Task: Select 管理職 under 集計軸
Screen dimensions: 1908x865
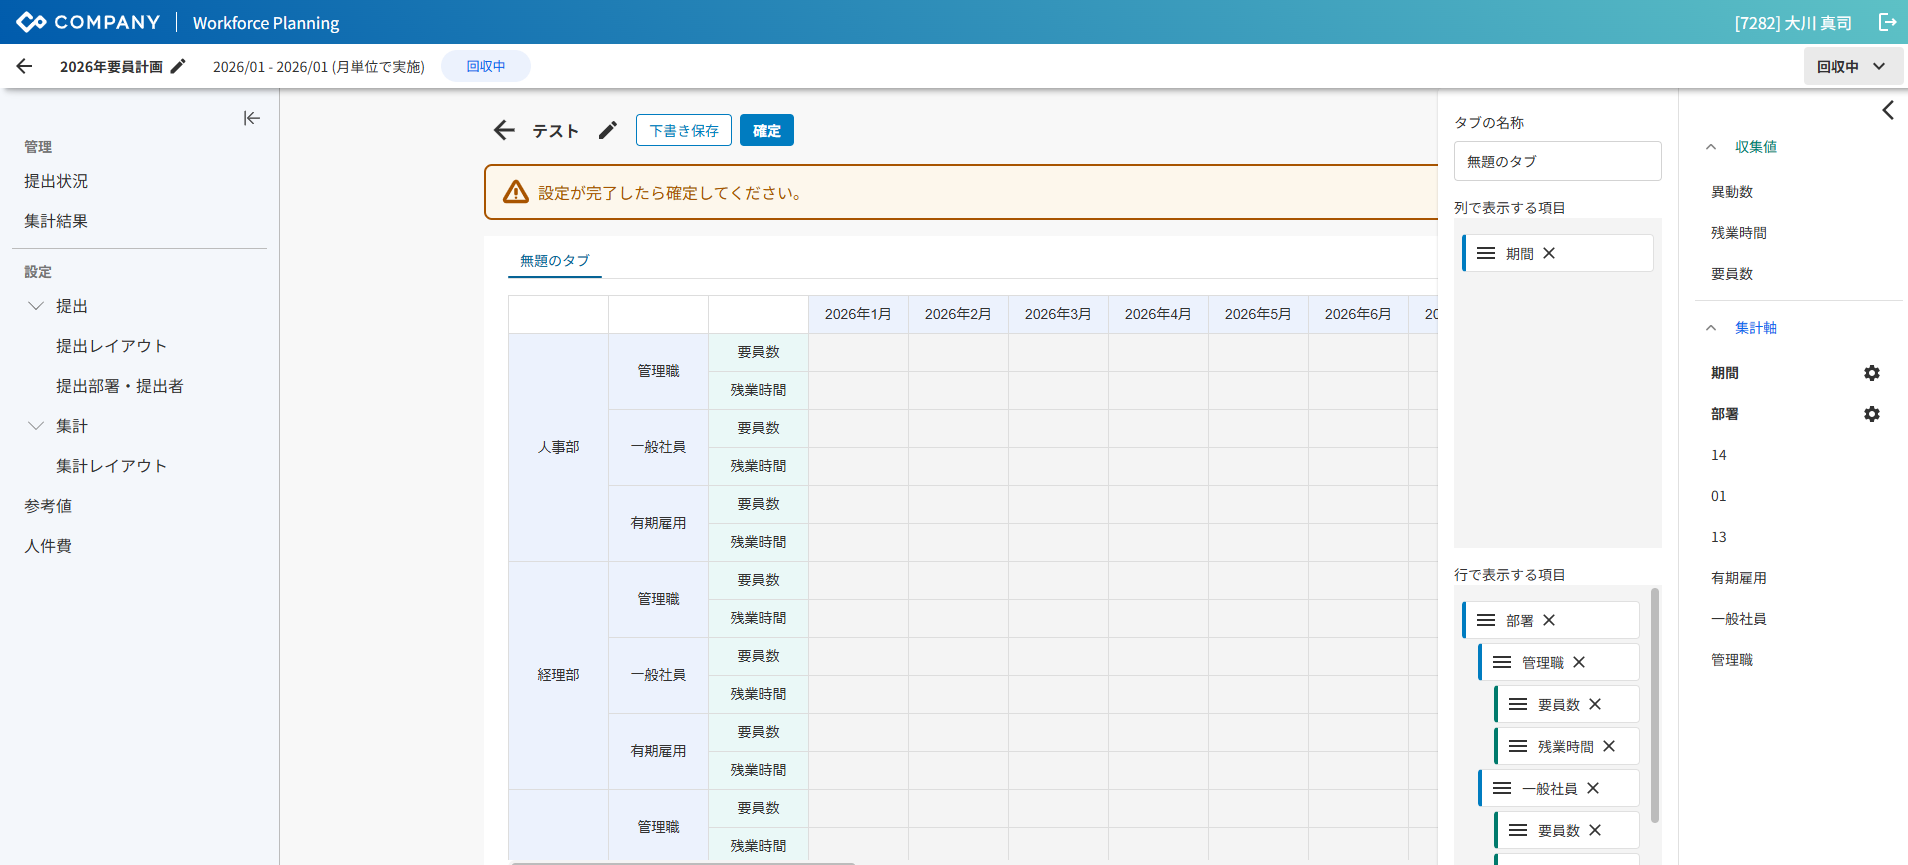Action: pyautogui.click(x=1732, y=660)
